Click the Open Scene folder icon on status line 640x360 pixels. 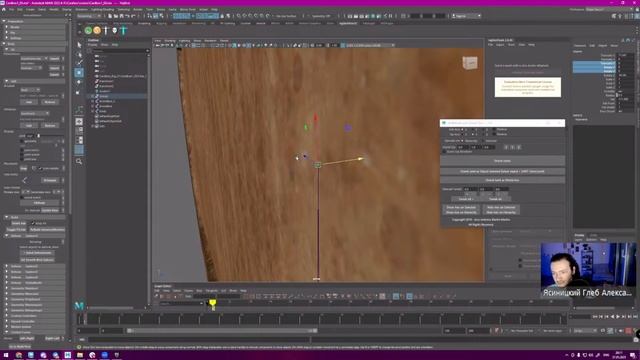[x=116, y=16]
